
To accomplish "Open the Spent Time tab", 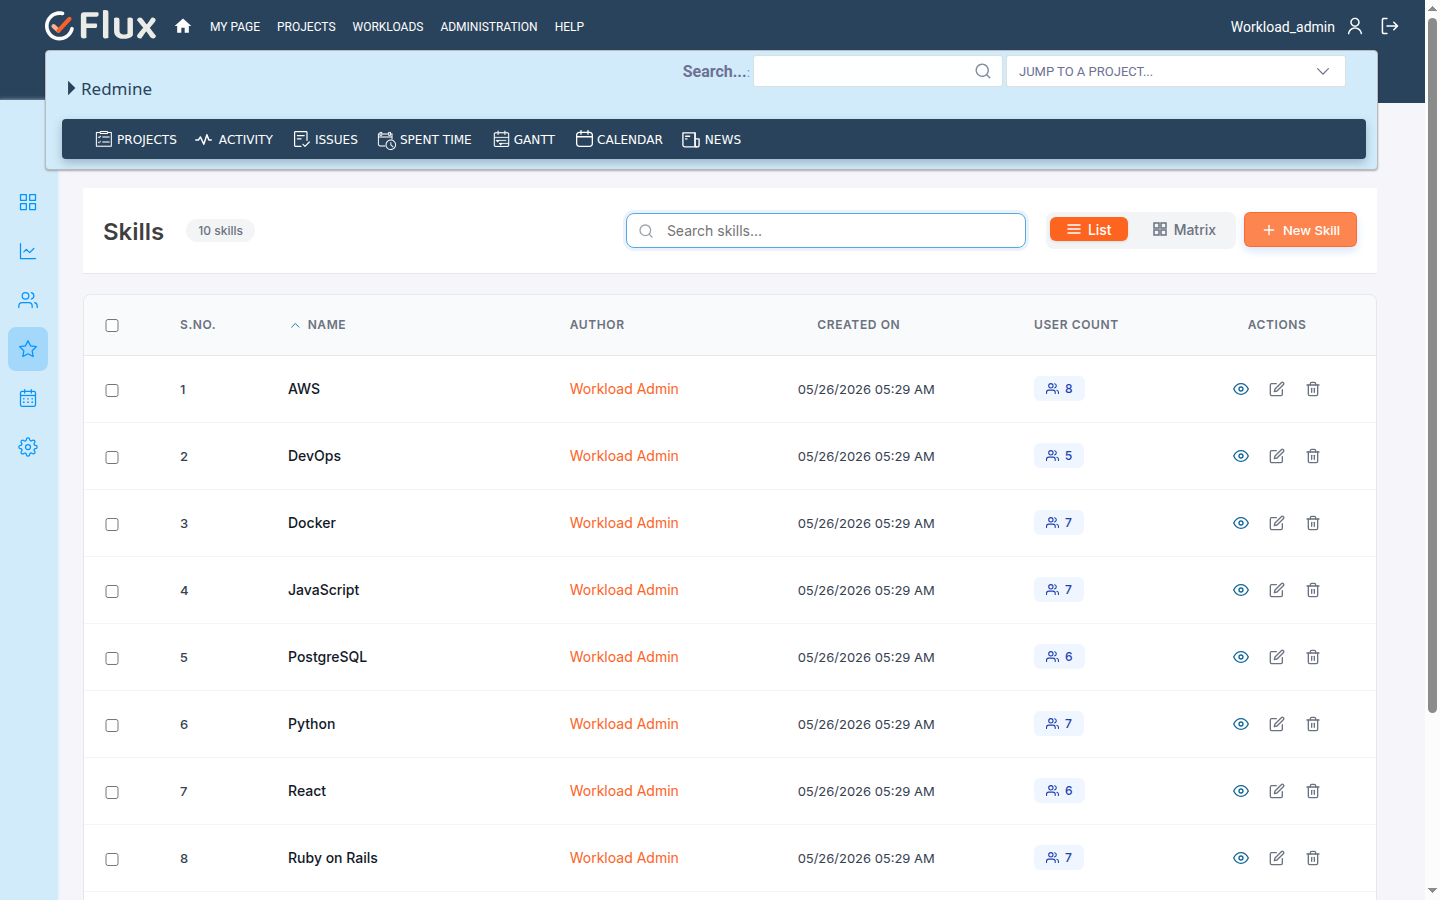I will pos(424,139).
